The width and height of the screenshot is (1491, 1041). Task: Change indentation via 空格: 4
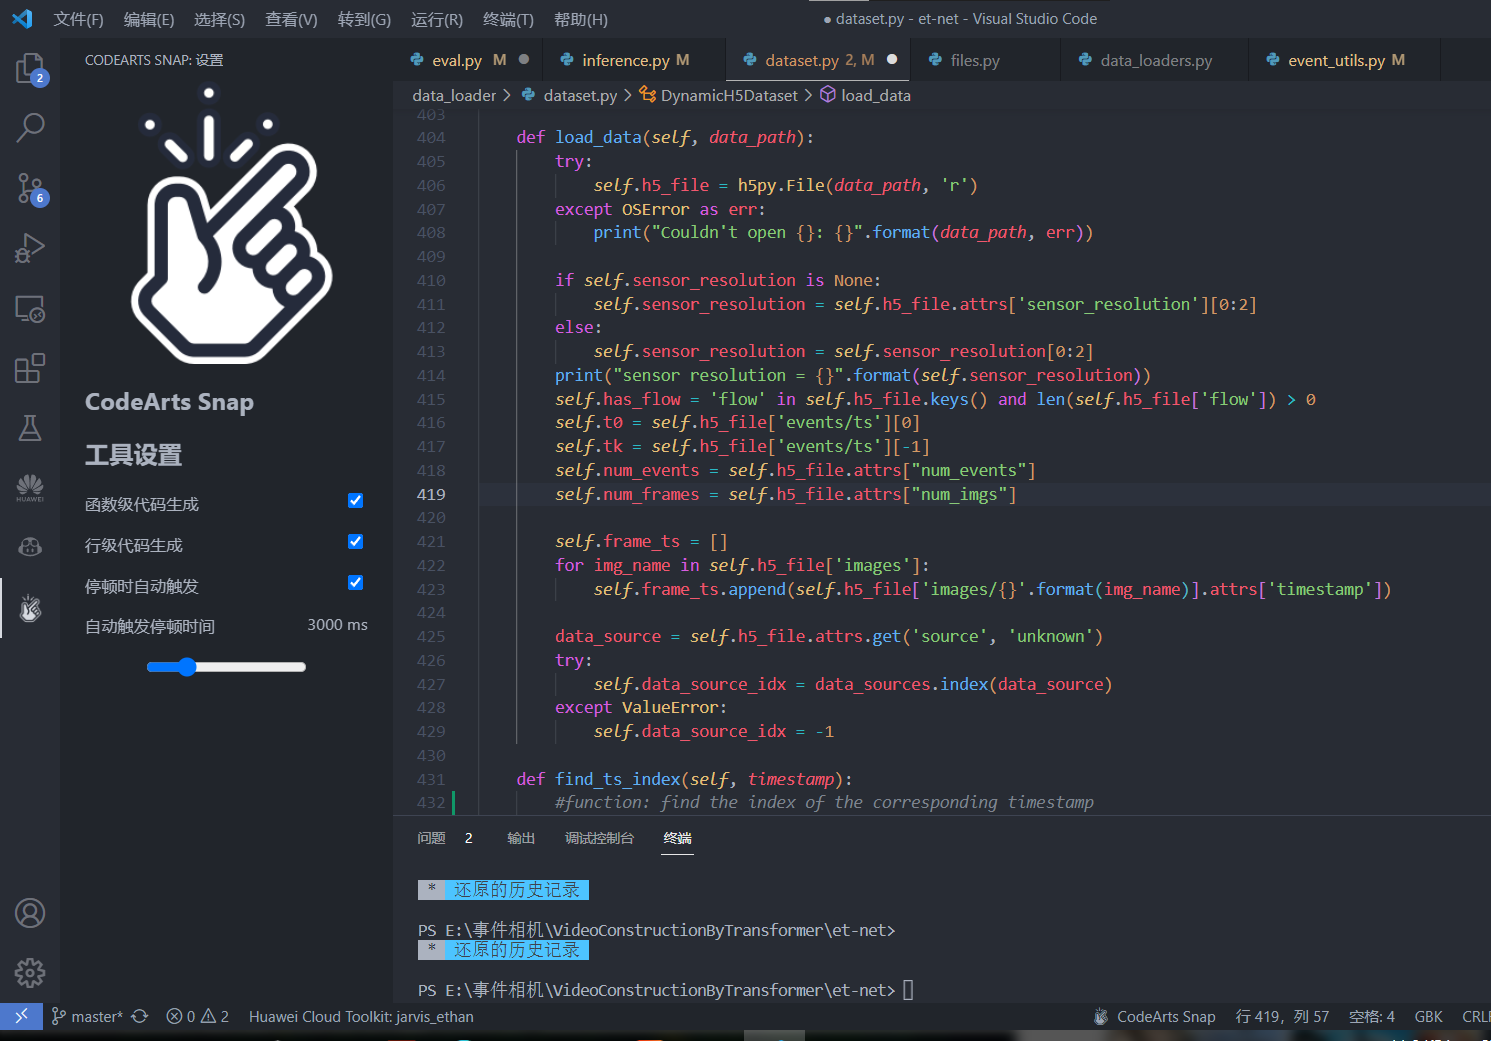pyautogui.click(x=1371, y=1016)
